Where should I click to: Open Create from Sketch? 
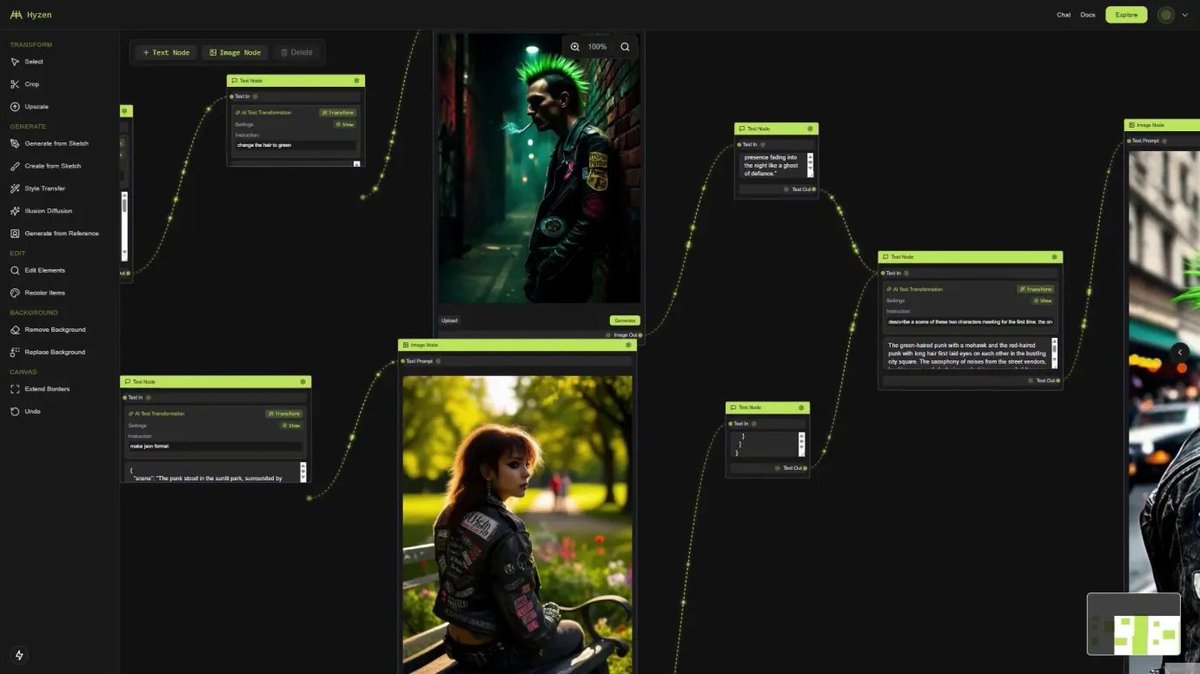(x=46, y=166)
